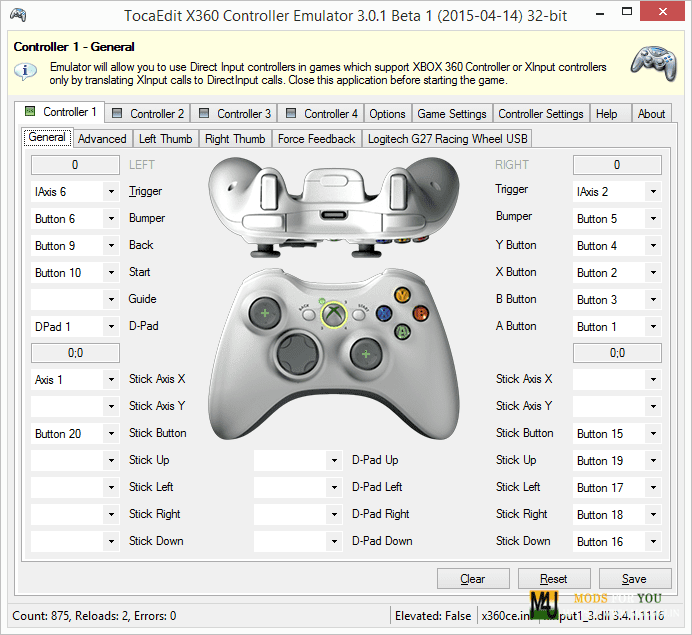Screen dimensions: 692x635
Task: Open the empty Guide dropdown
Action: (x=111, y=300)
